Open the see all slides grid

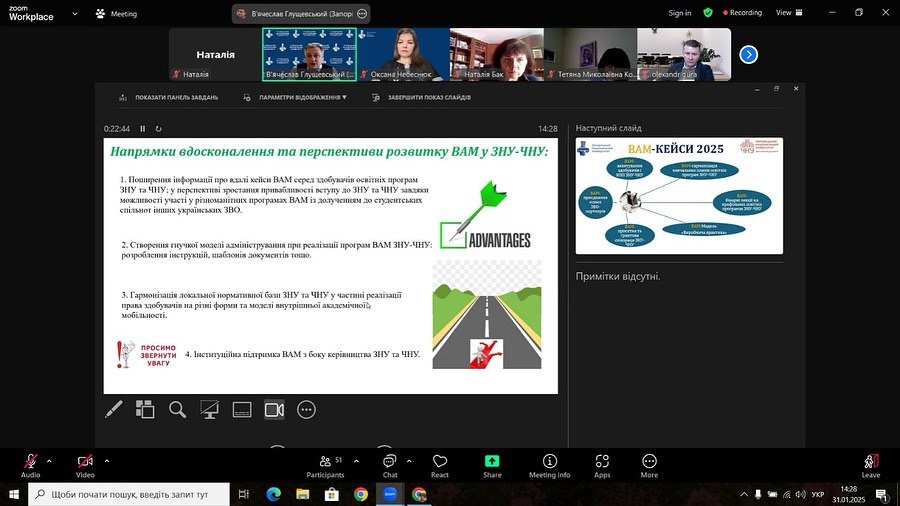point(145,409)
